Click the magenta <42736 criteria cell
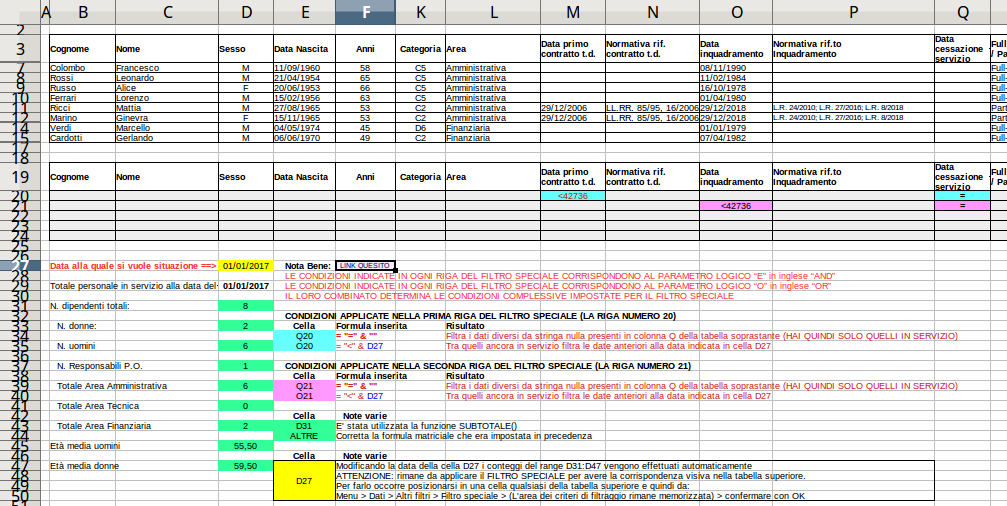This screenshot has width=1007, height=506. (x=735, y=205)
